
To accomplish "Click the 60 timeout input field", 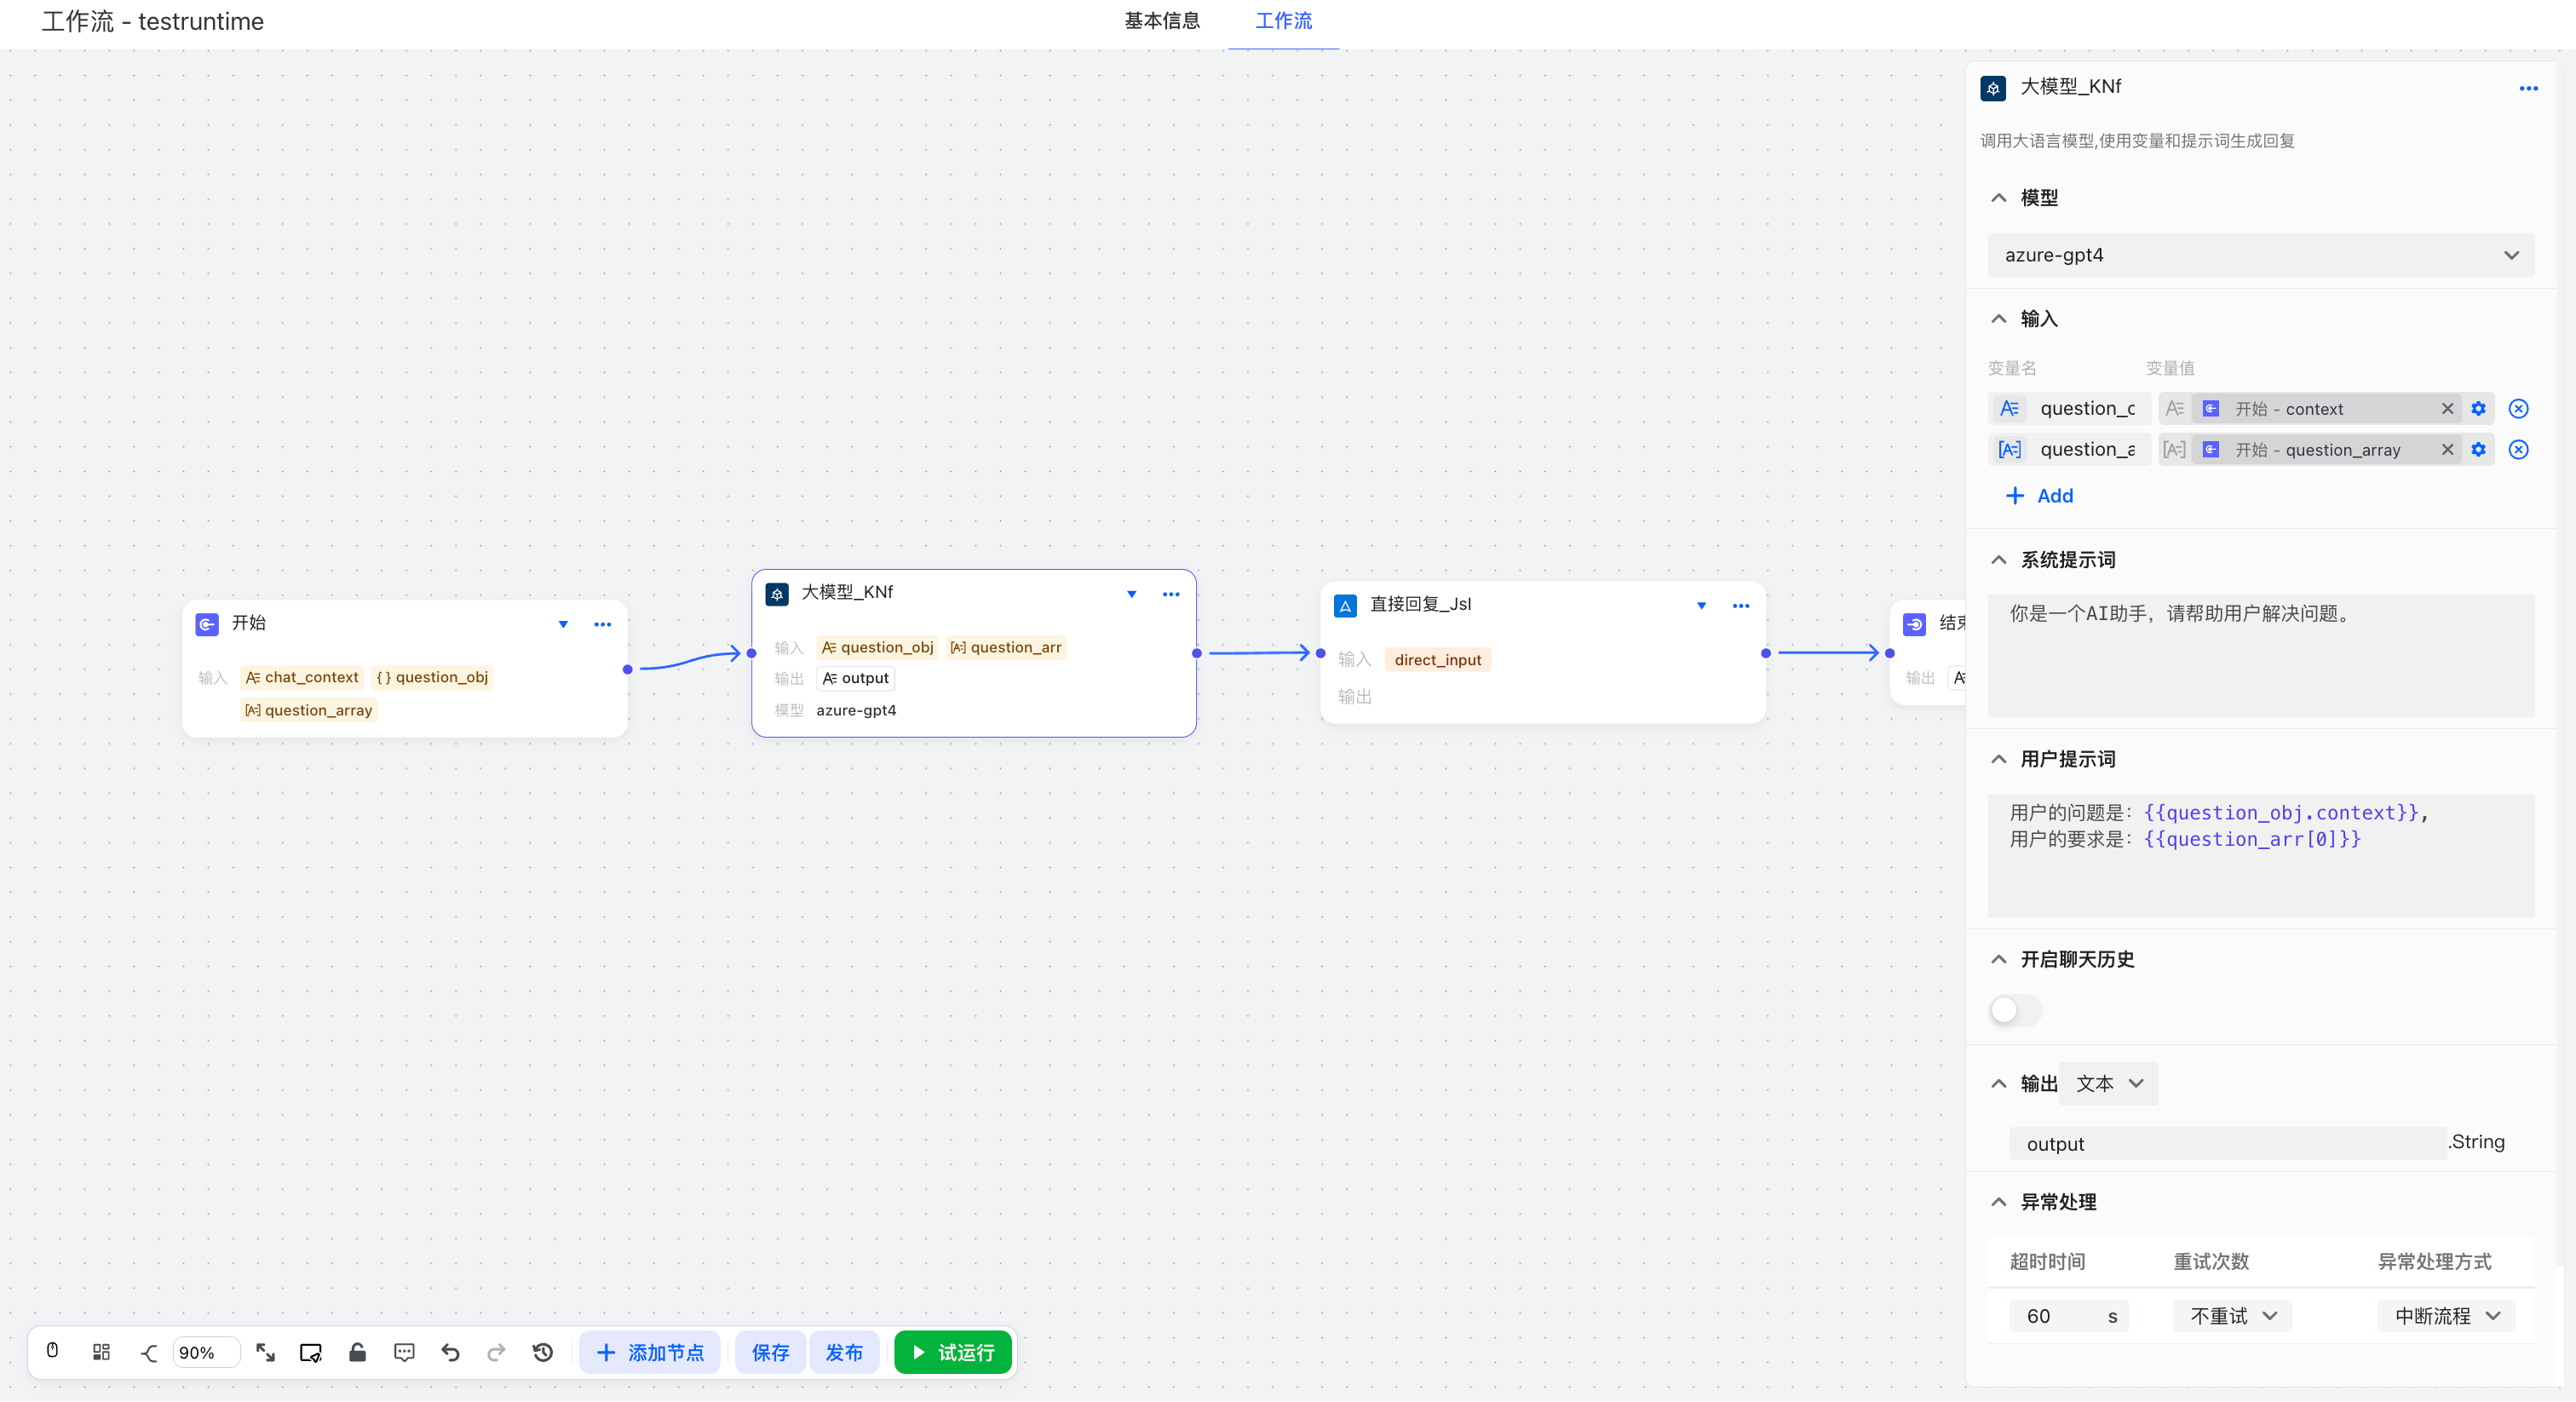I will click(2055, 1317).
